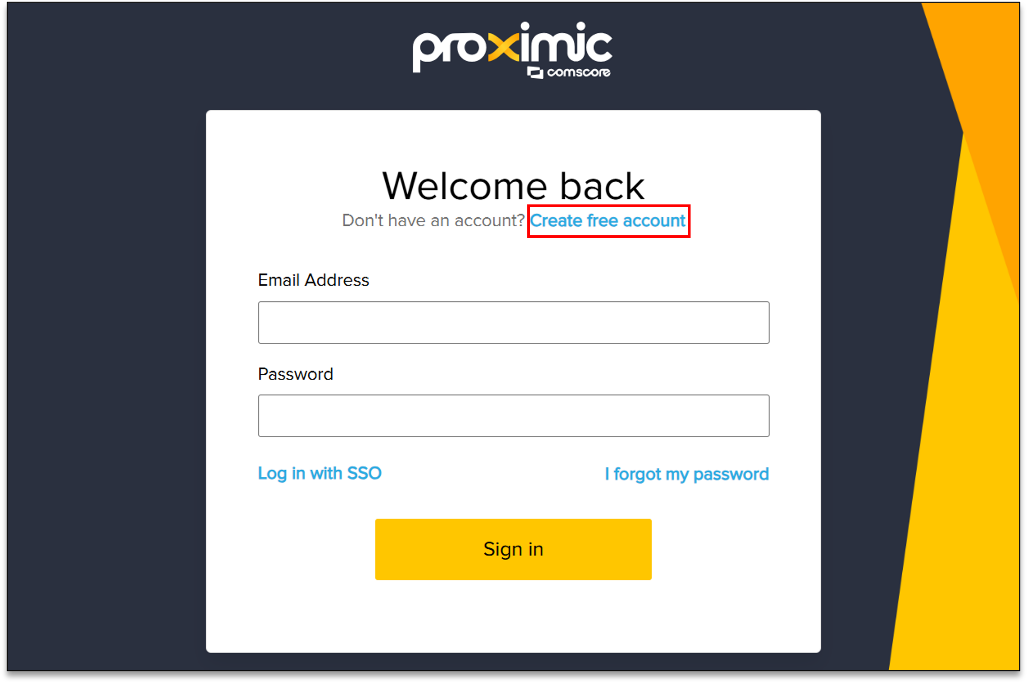
Task: Click the Password field label
Action: click(295, 374)
